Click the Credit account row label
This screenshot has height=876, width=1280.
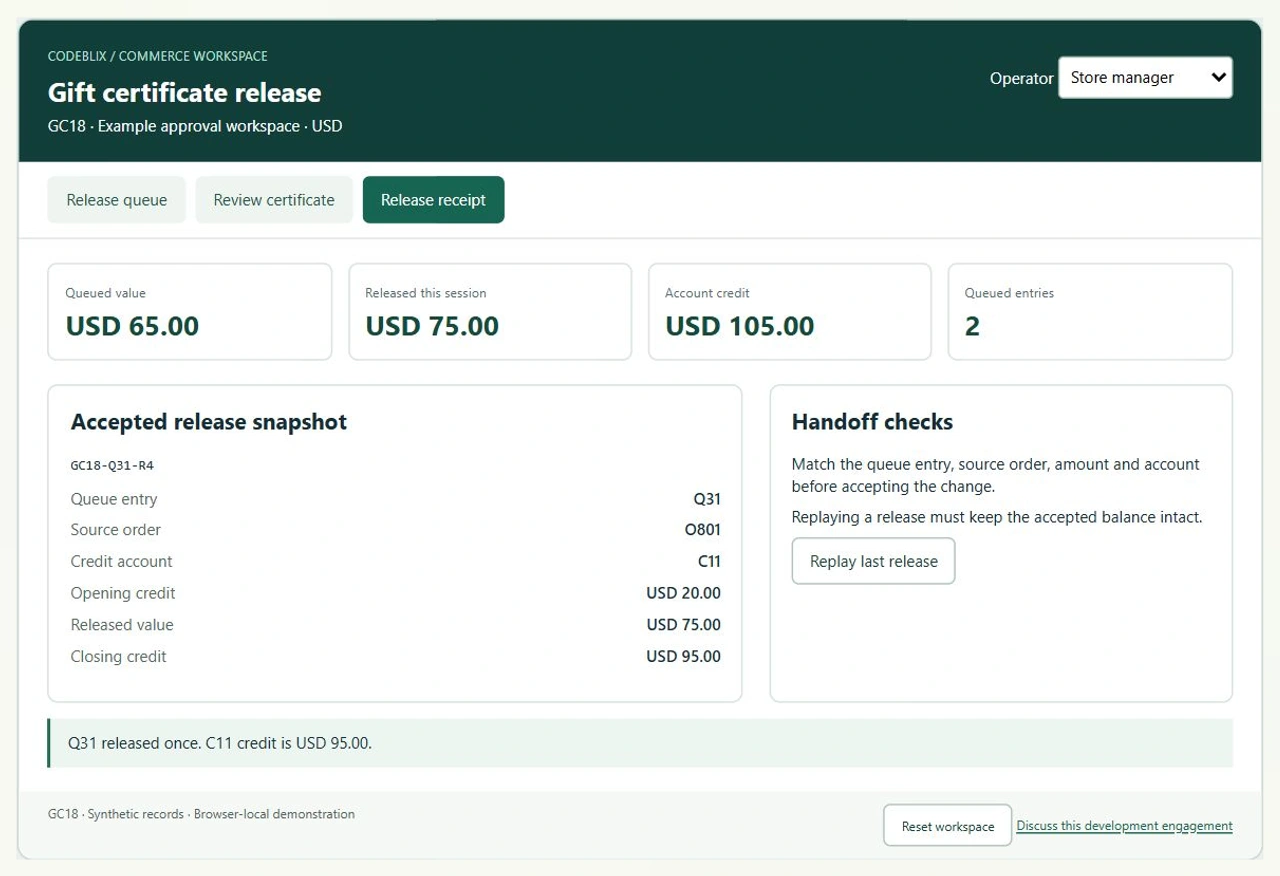[x=121, y=561]
